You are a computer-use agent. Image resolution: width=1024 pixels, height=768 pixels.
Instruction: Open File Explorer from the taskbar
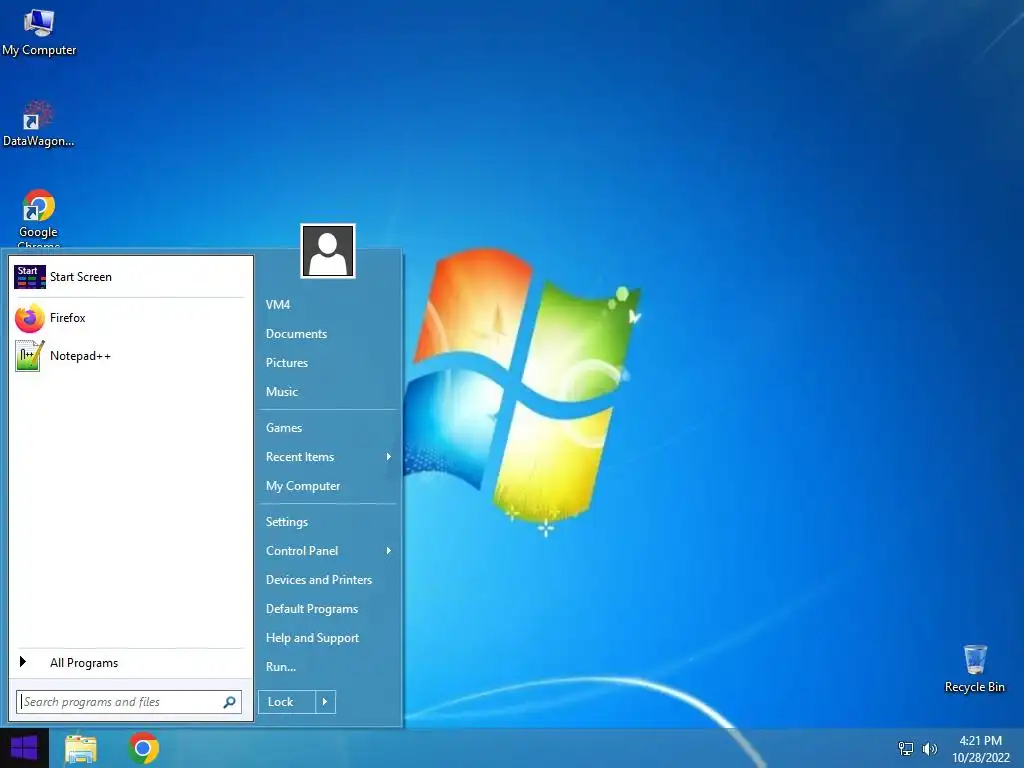click(80, 748)
